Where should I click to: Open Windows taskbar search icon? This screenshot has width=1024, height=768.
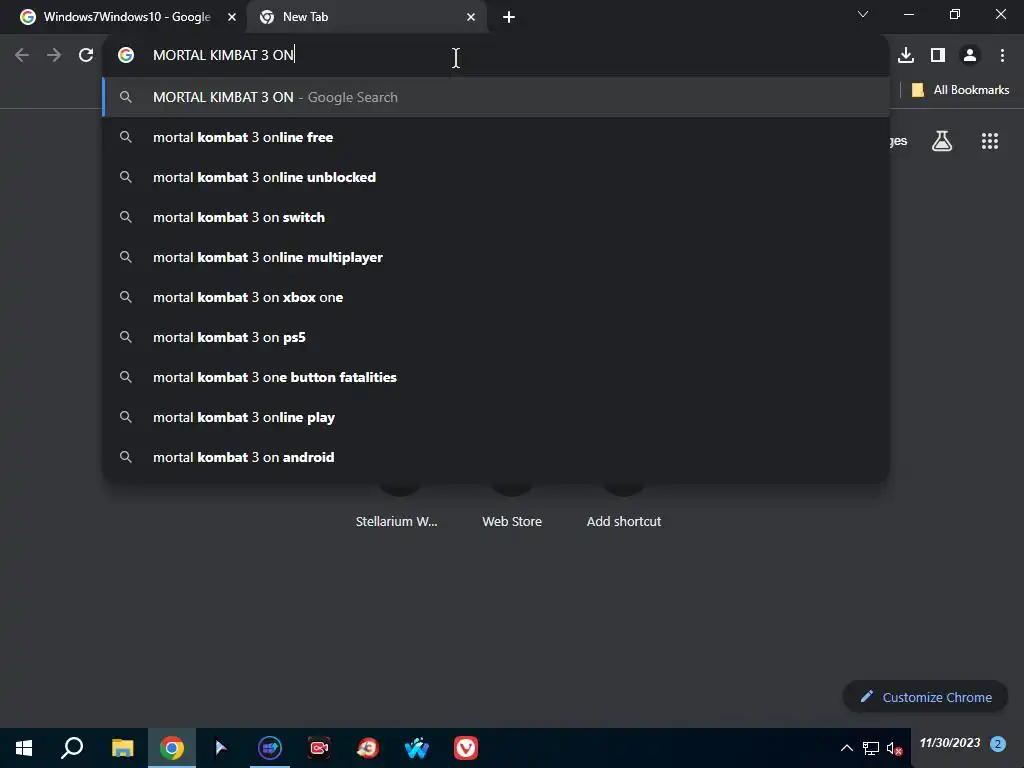tap(72, 748)
